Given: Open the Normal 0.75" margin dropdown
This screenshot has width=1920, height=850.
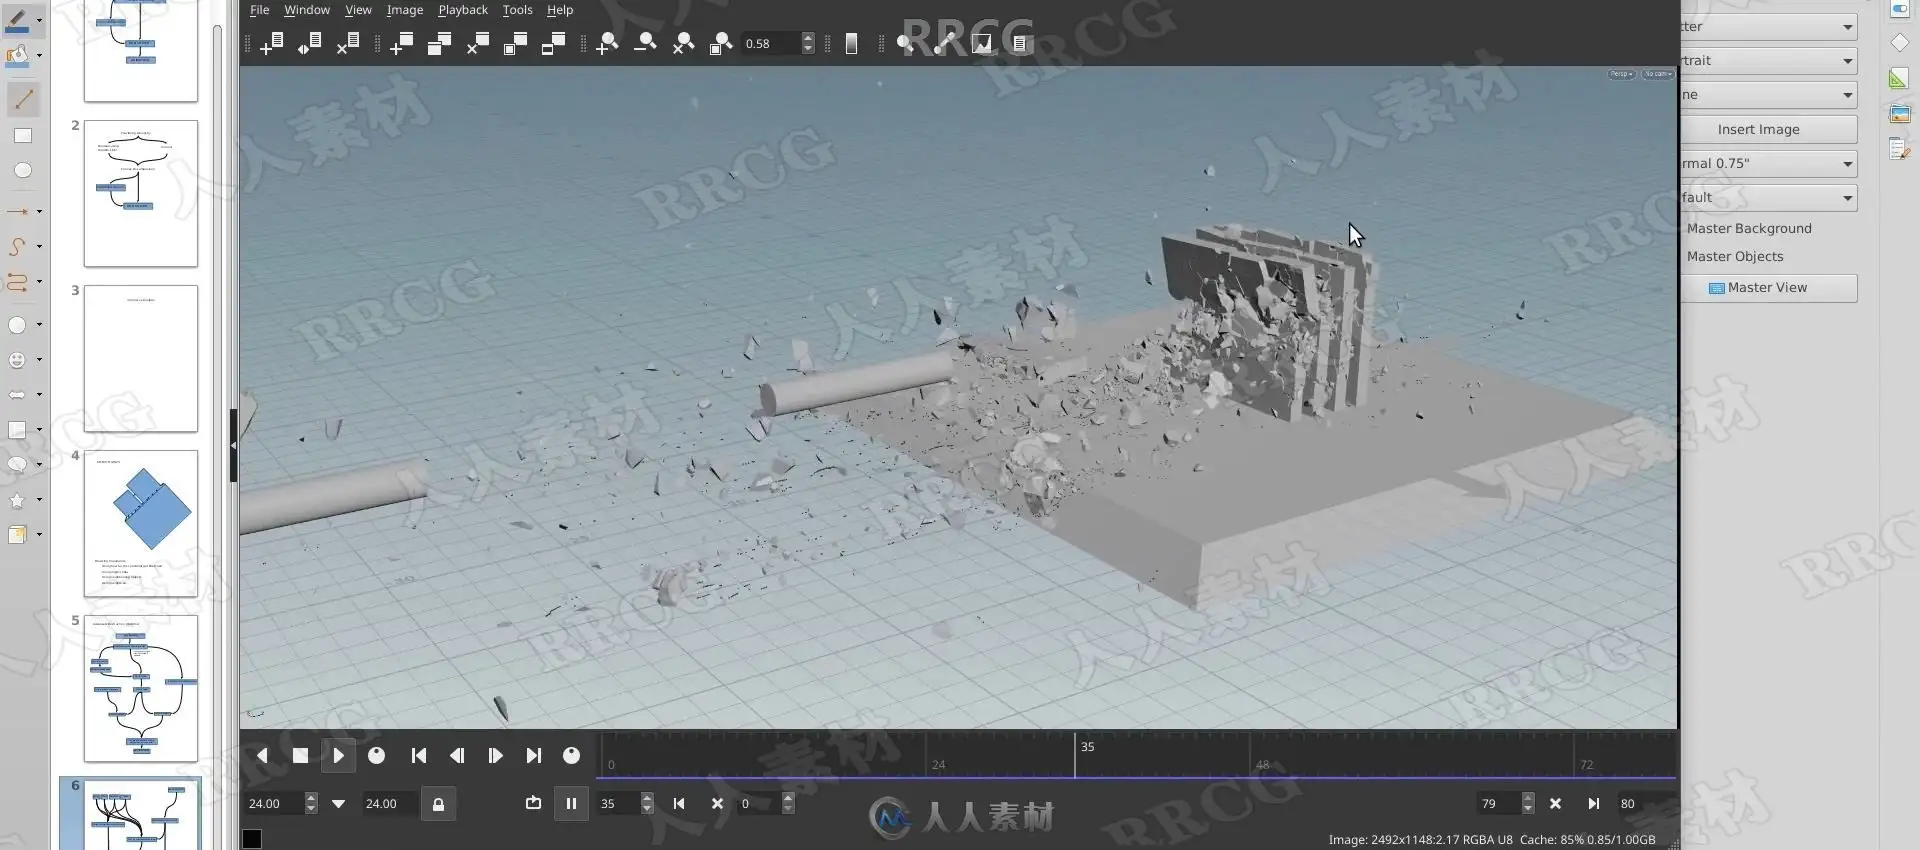Looking at the screenshot, I should [1768, 163].
